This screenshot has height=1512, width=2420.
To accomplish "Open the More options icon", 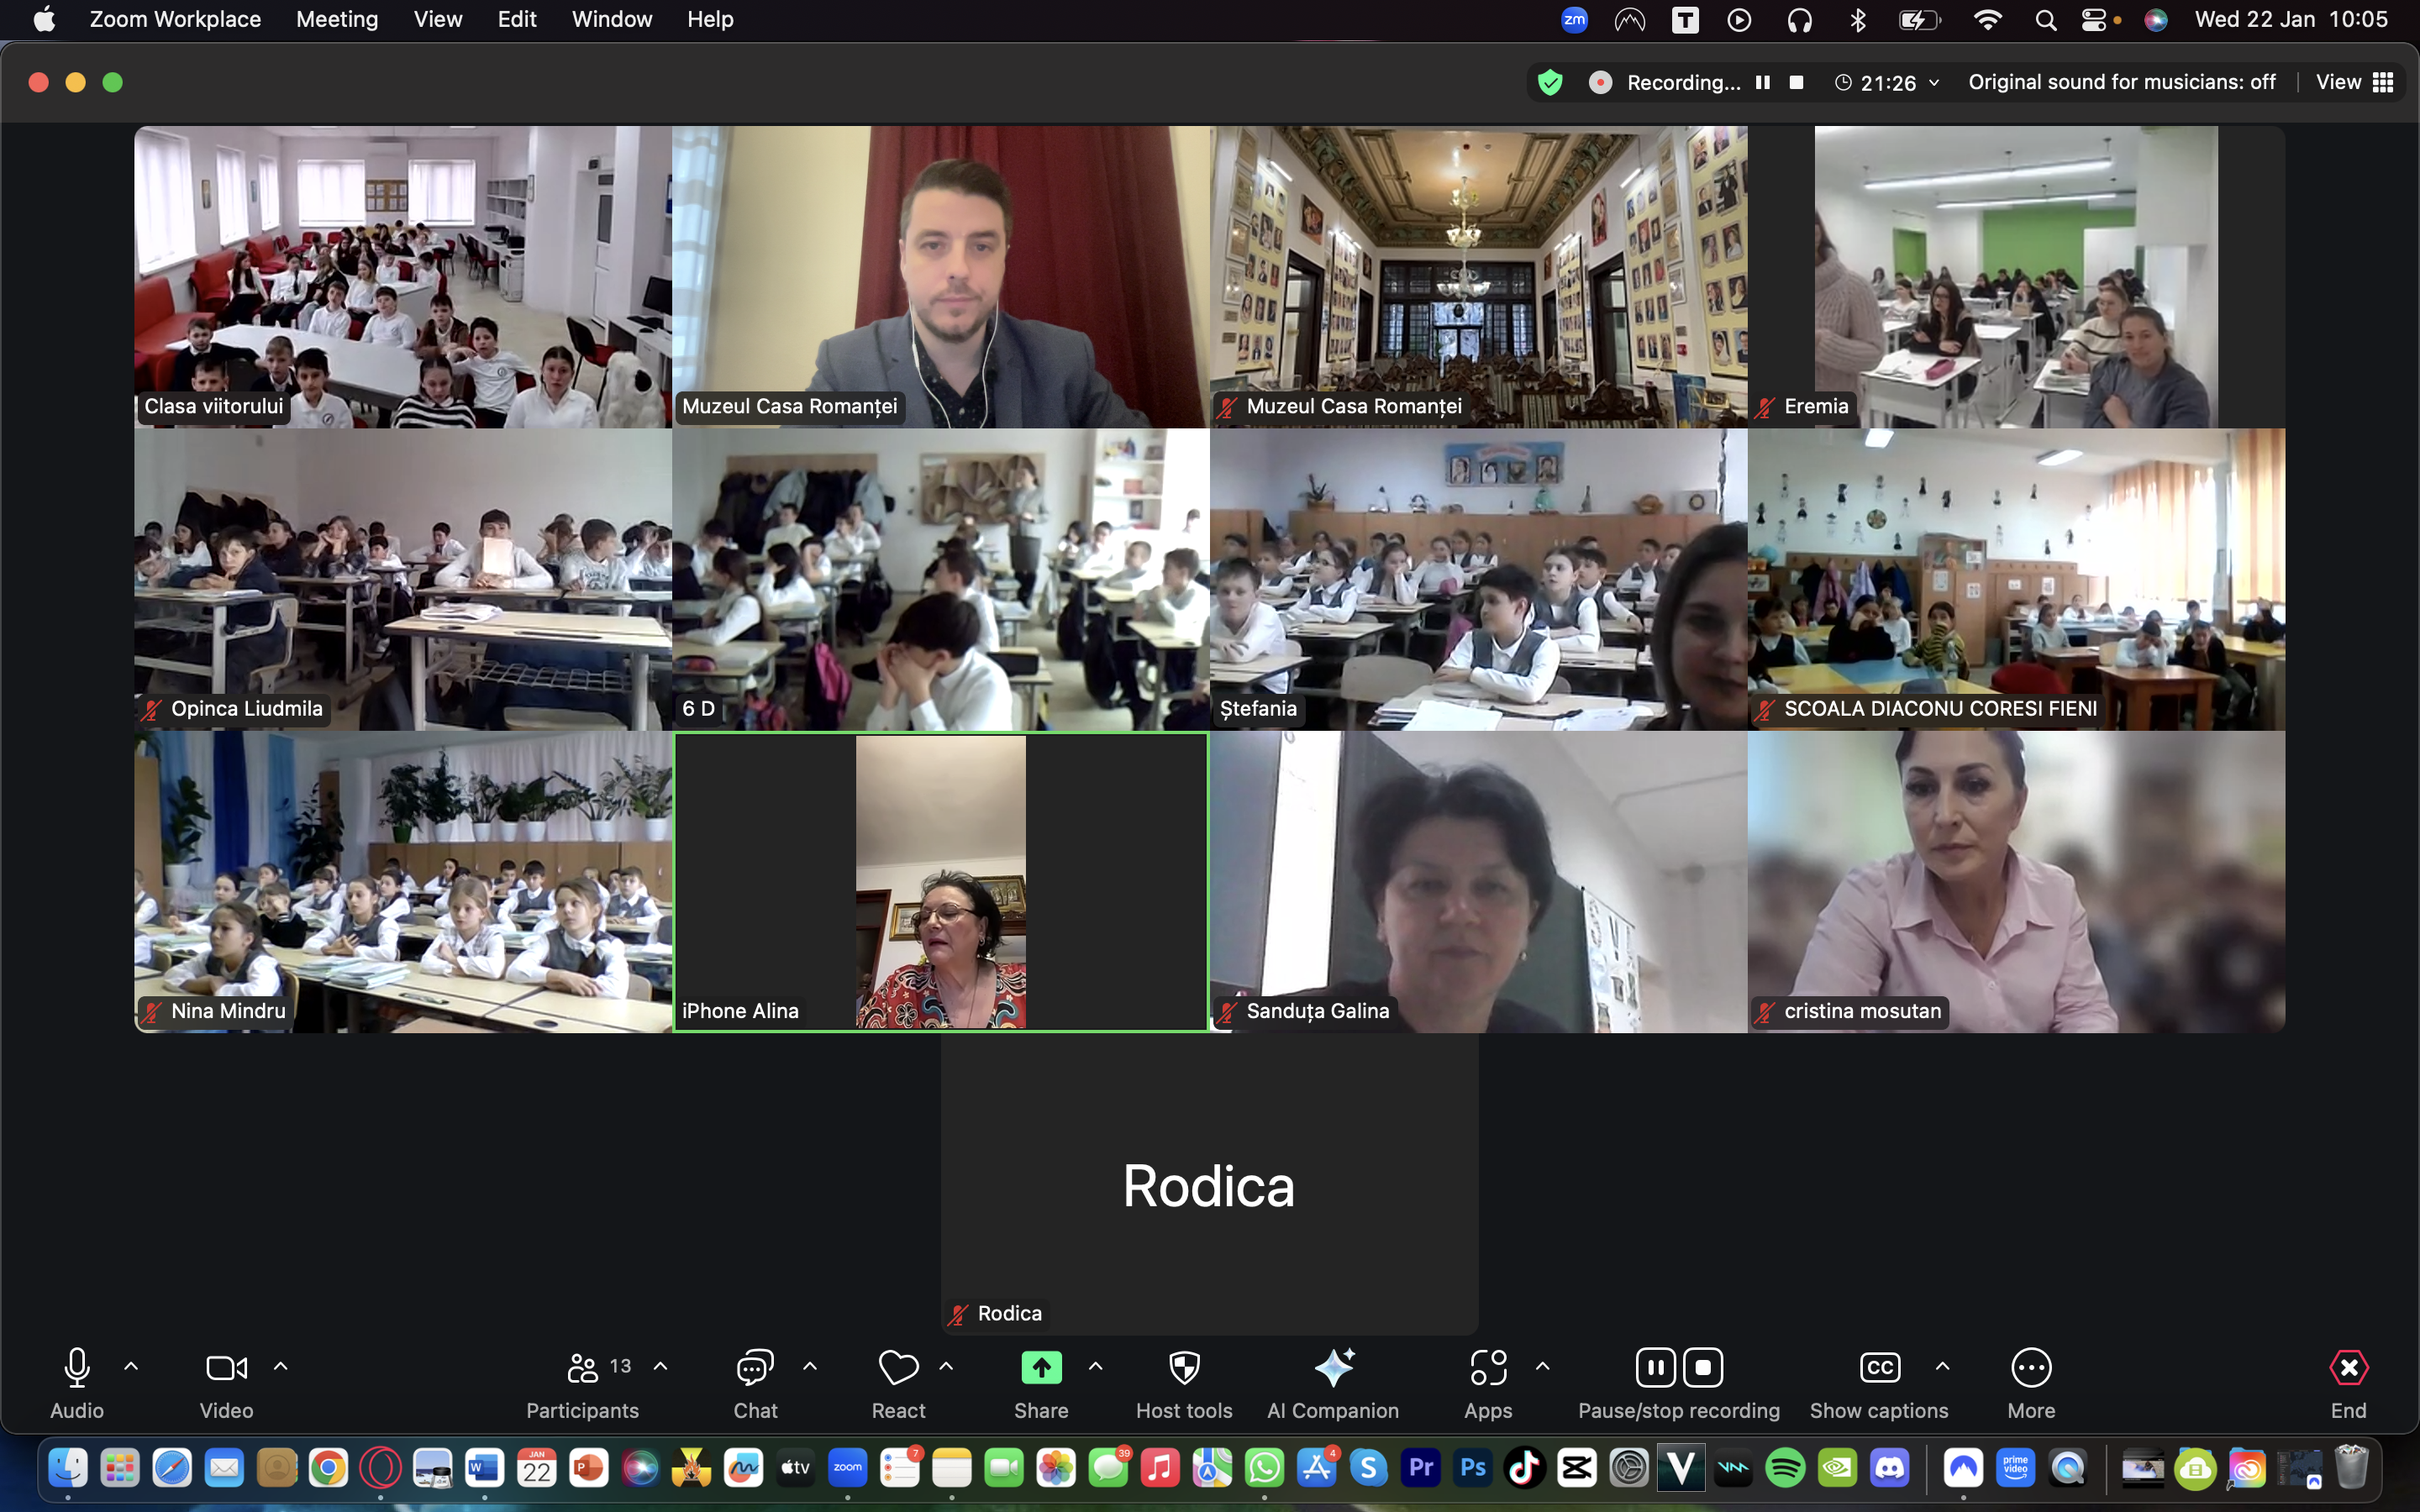I will coord(2031,1368).
